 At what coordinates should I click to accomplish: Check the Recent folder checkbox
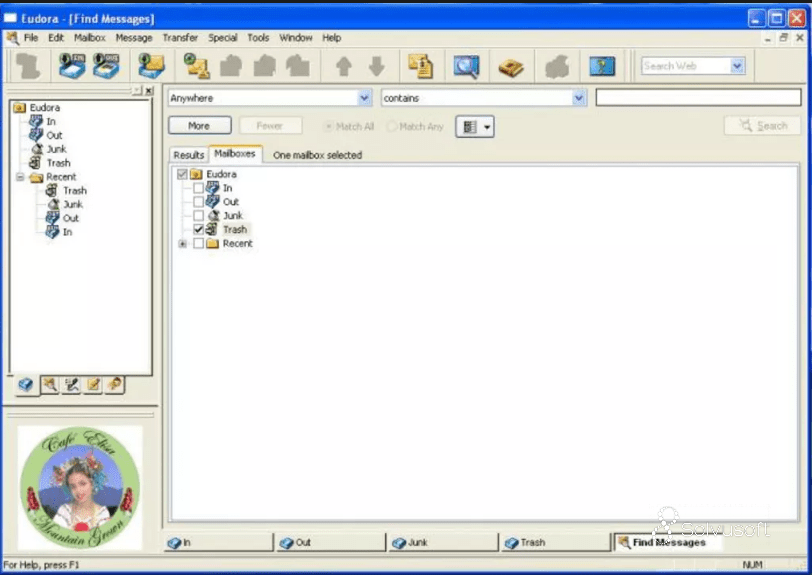pos(198,243)
